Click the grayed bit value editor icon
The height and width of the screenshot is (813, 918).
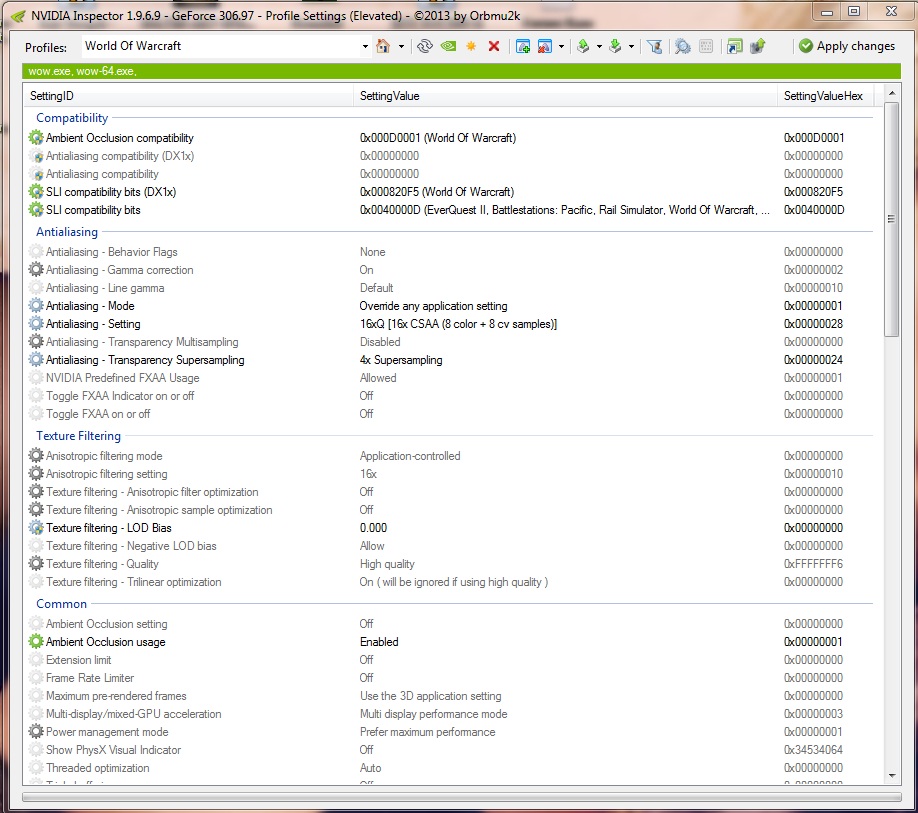point(706,46)
